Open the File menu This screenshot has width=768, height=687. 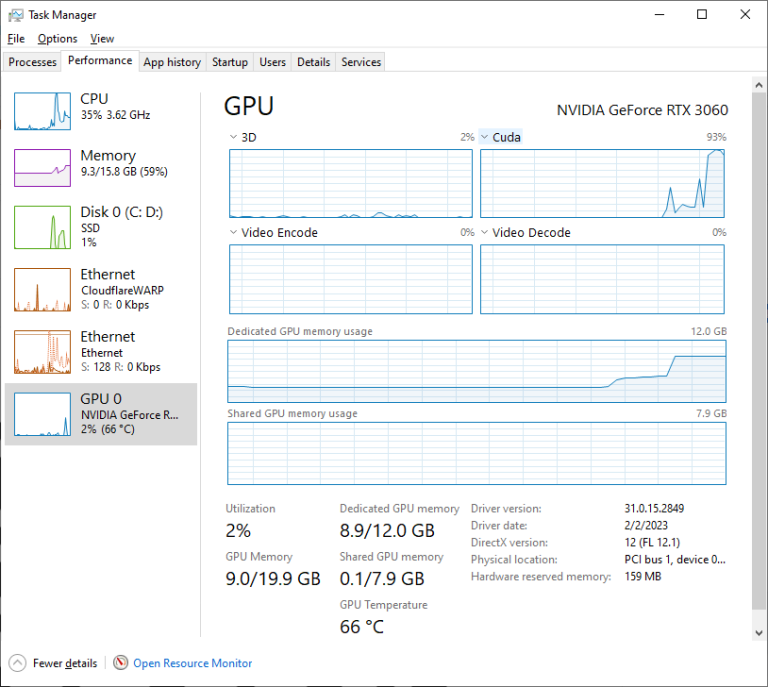(15, 39)
